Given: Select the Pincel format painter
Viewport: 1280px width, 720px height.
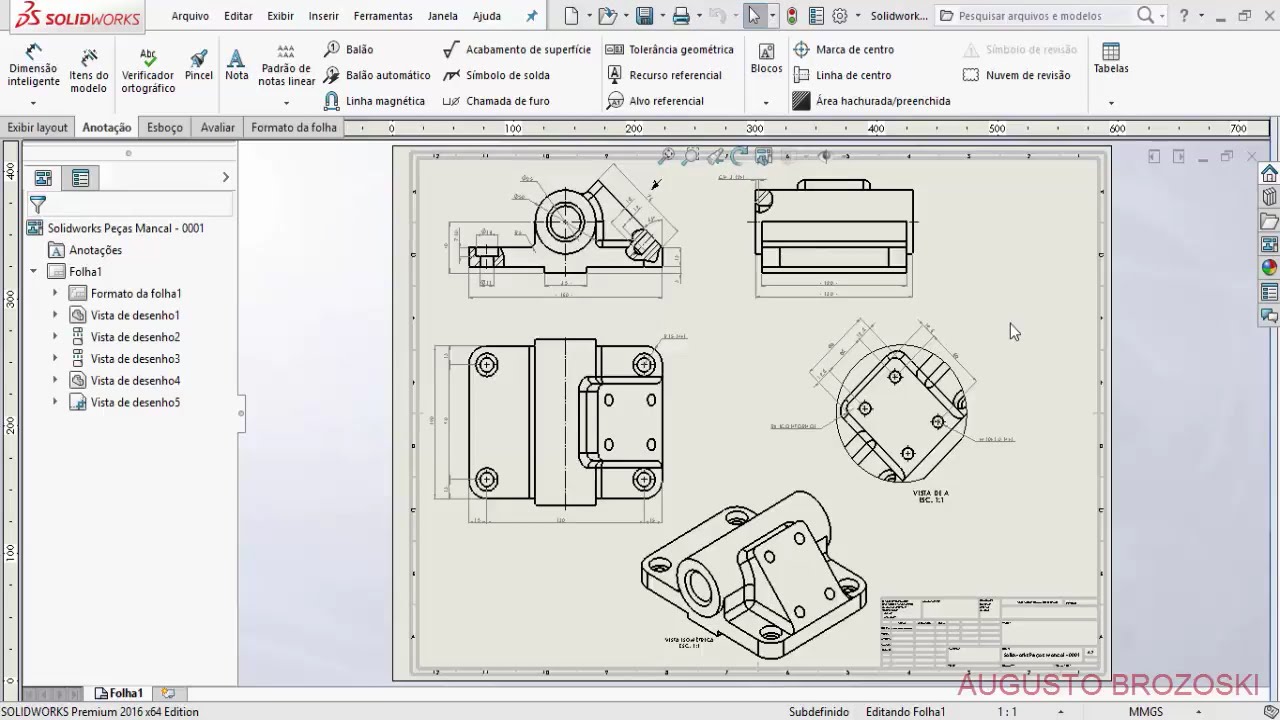Looking at the screenshot, I should pyautogui.click(x=199, y=65).
